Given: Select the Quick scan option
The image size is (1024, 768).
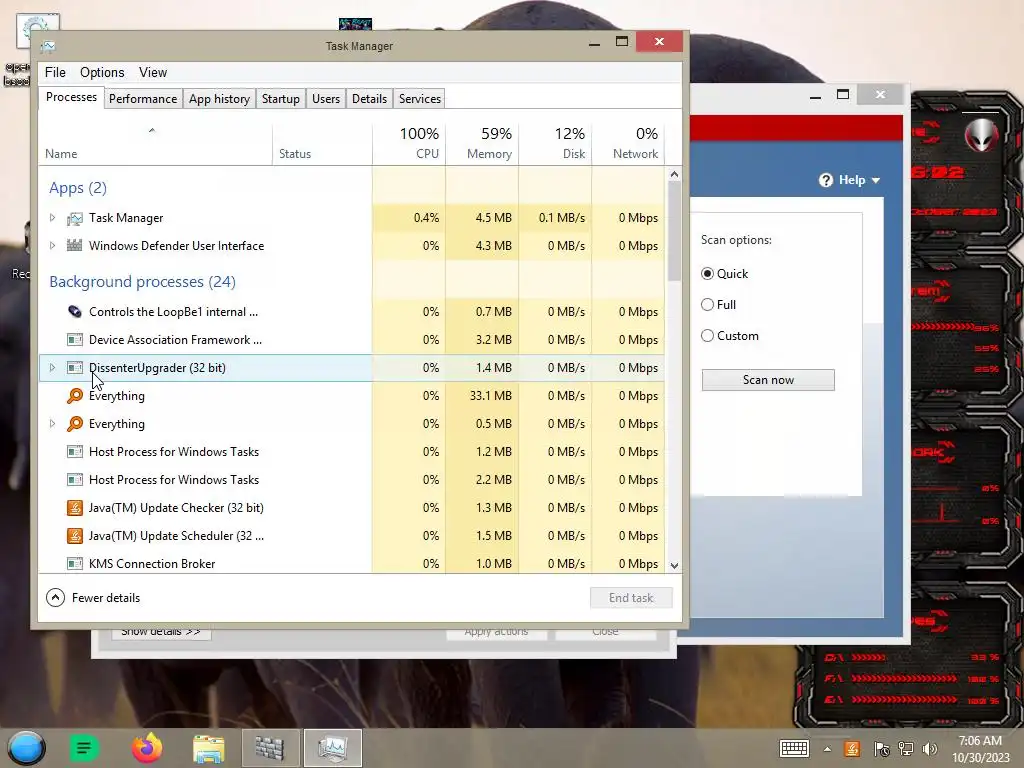Looking at the screenshot, I should (707, 274).
